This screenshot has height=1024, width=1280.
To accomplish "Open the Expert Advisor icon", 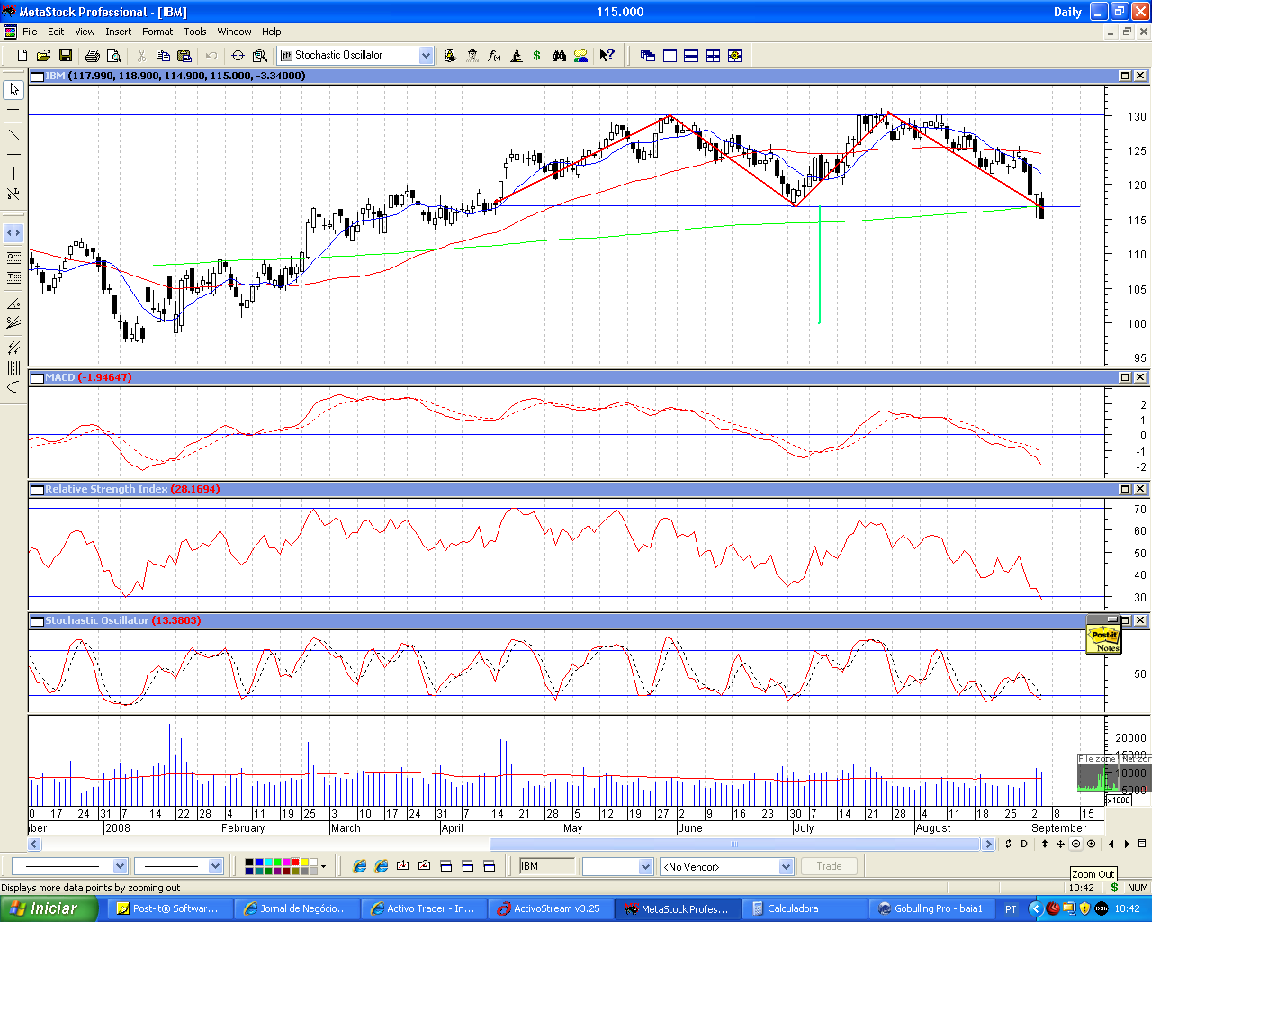I will tap(472, 56).
